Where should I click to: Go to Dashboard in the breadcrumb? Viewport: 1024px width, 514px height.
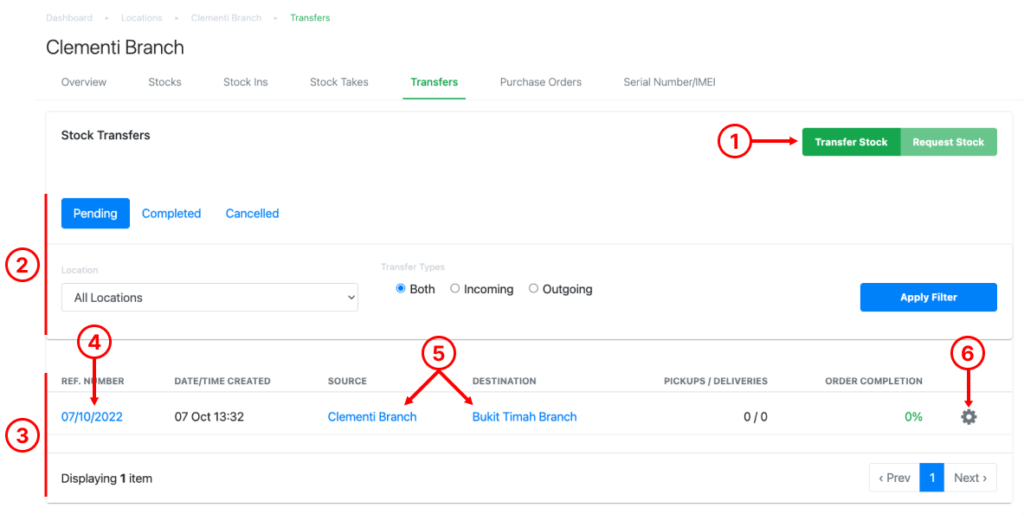click(69, 18)
